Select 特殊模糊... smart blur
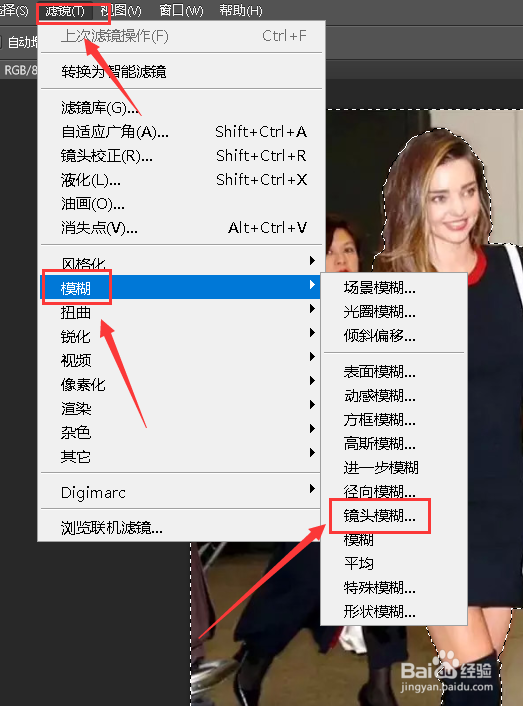This screenshot has width=523, height=706. pyautogui.click(x=394, y=587)
